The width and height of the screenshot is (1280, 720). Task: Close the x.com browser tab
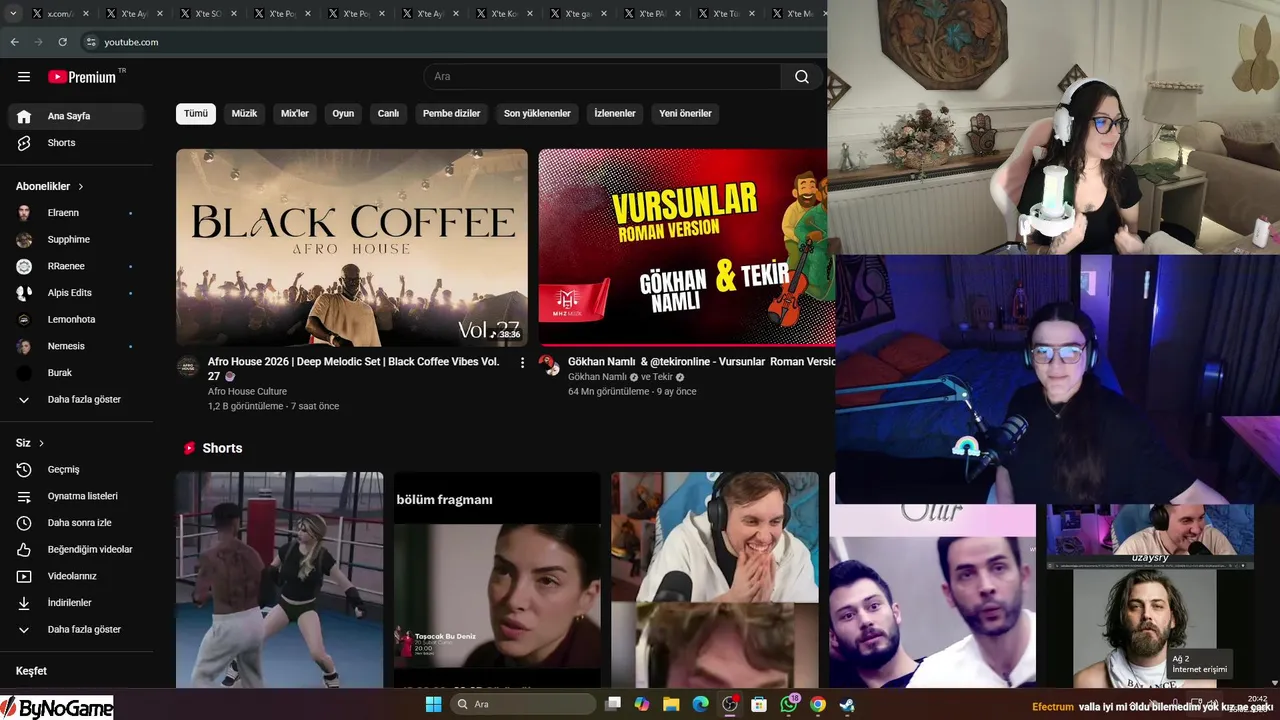[86, 14]
